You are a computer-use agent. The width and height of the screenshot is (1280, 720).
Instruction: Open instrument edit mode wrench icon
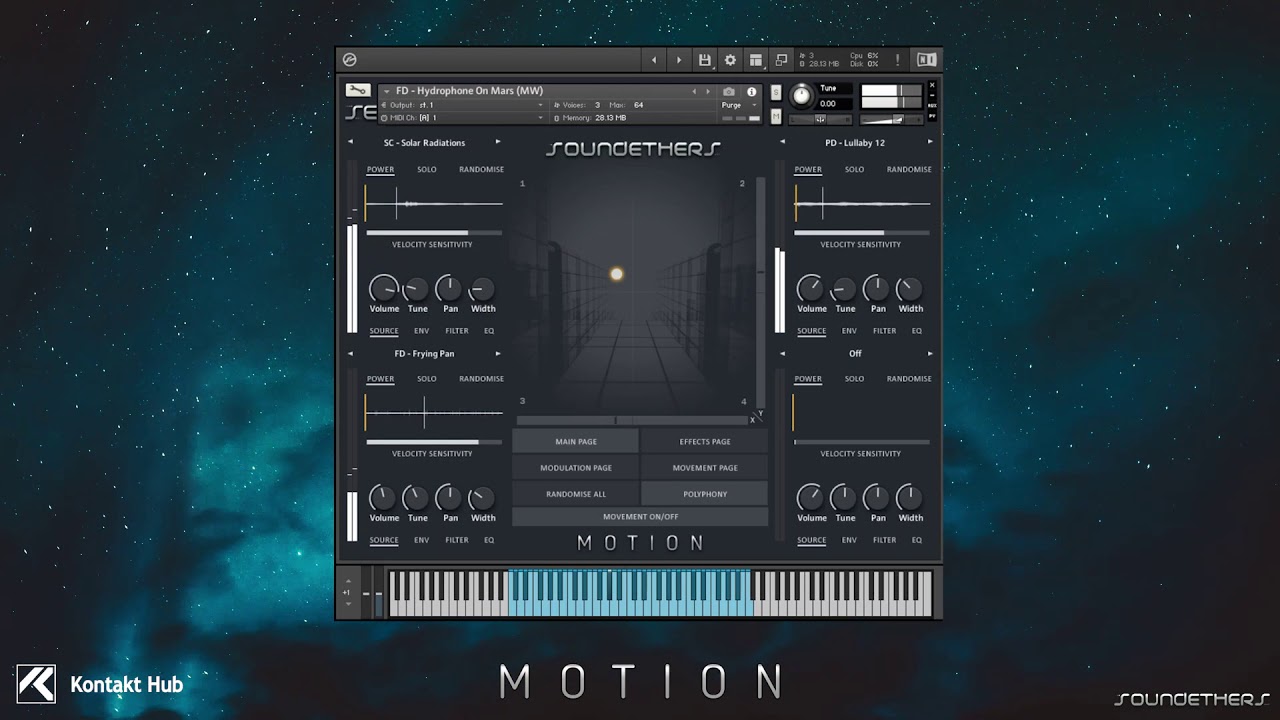(358, 90)
